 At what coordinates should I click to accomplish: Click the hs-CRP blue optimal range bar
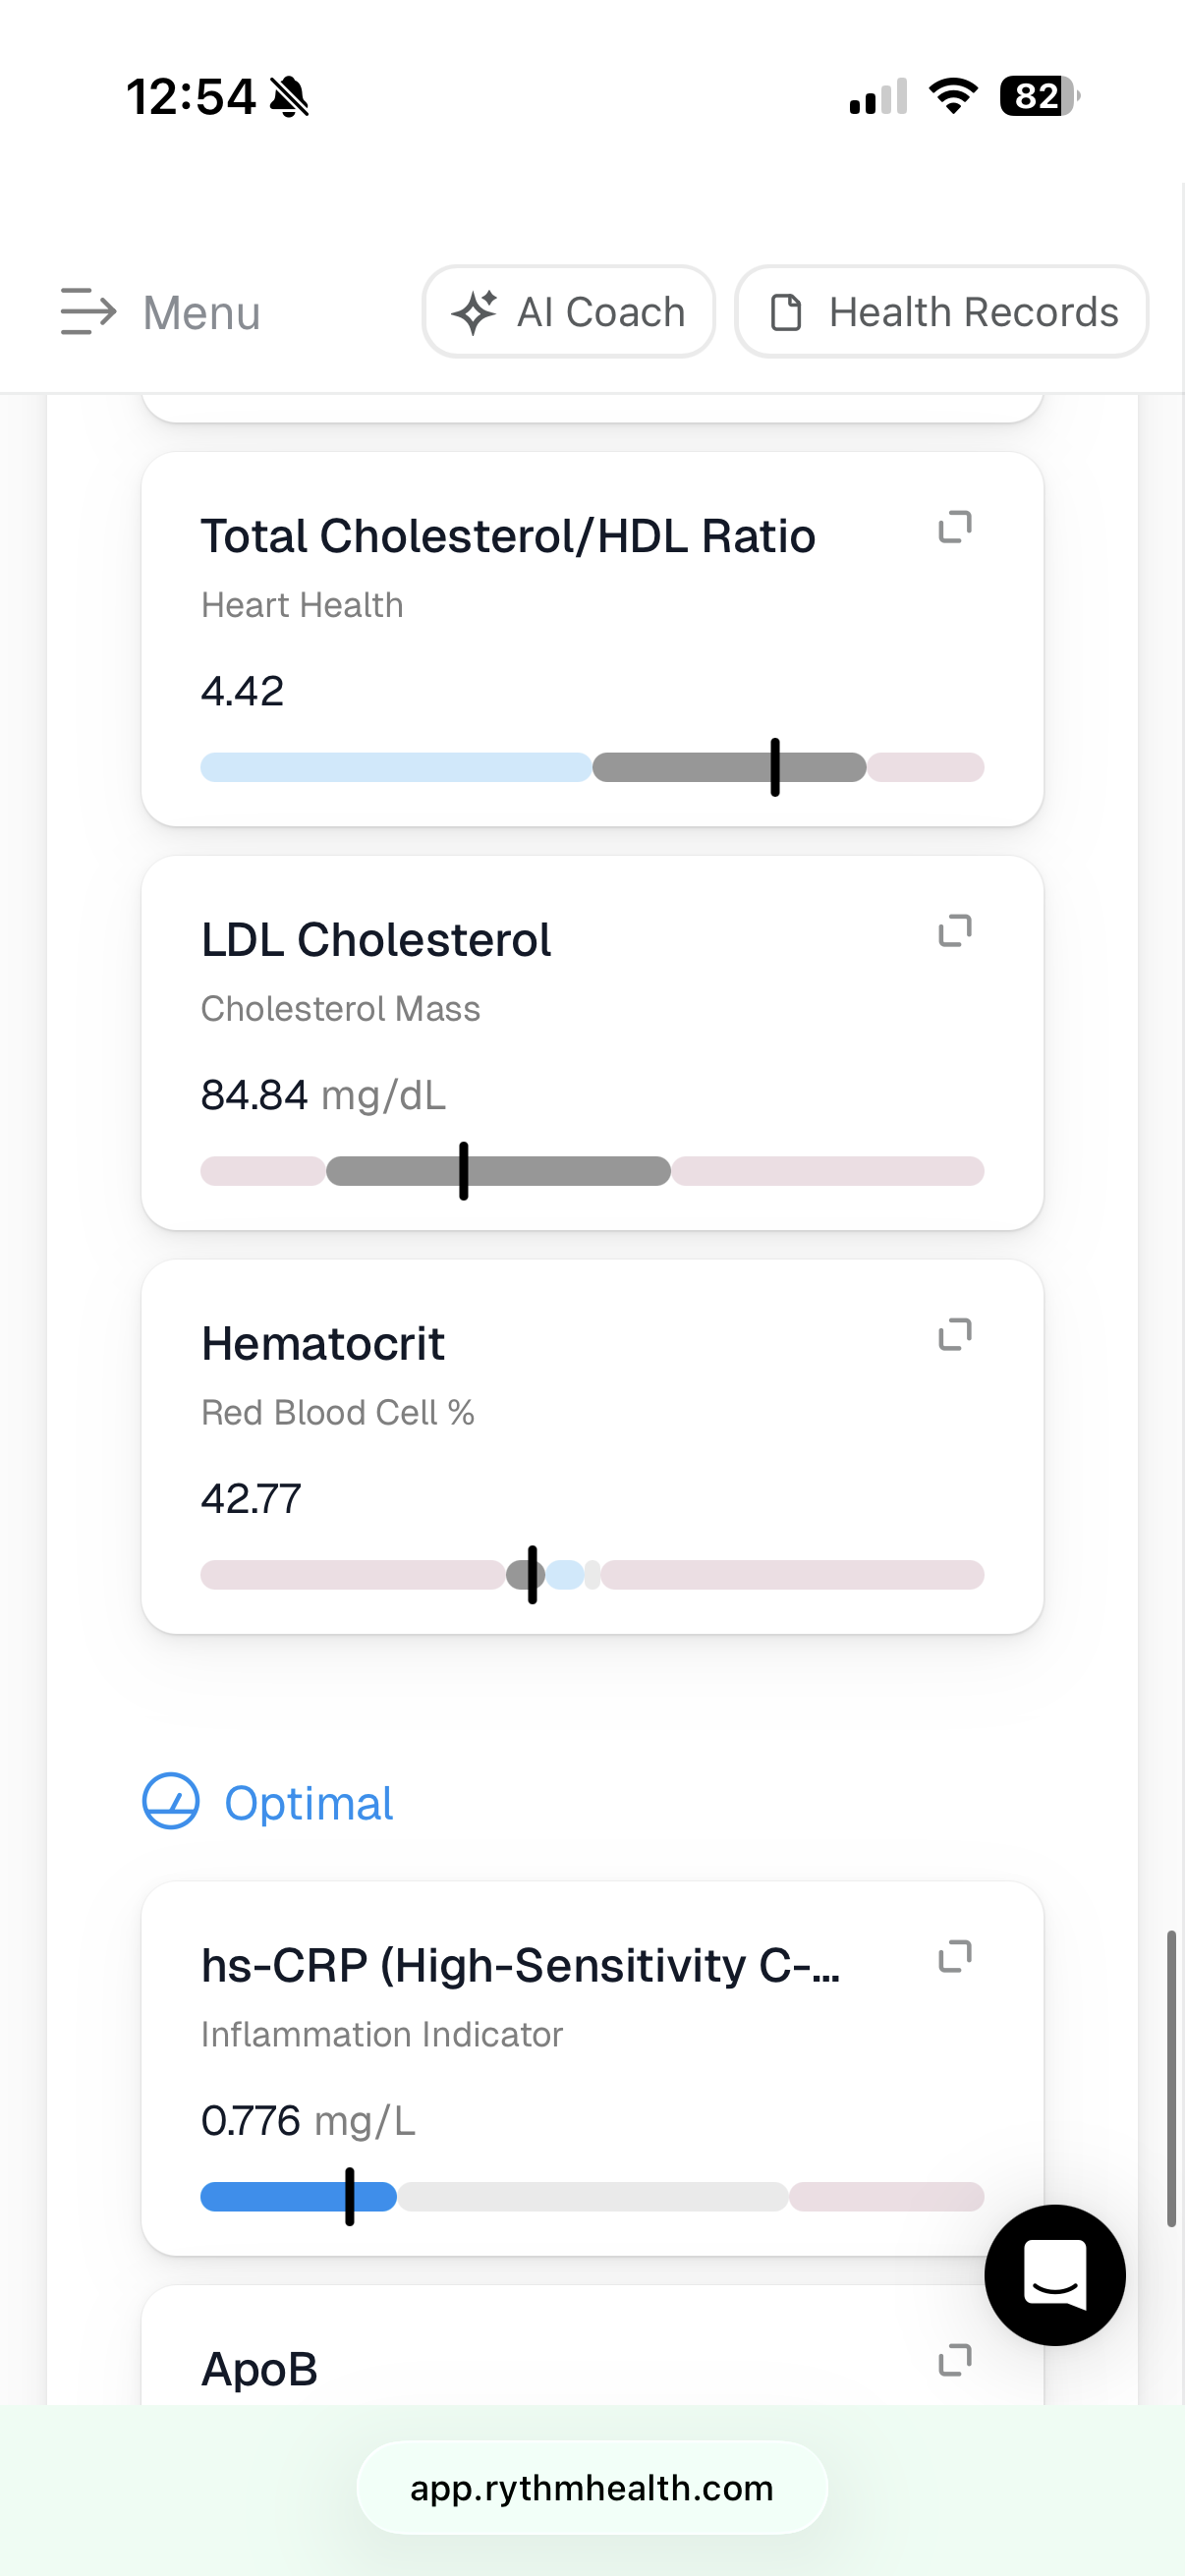pyautogui.click(x=298, y=2197)
